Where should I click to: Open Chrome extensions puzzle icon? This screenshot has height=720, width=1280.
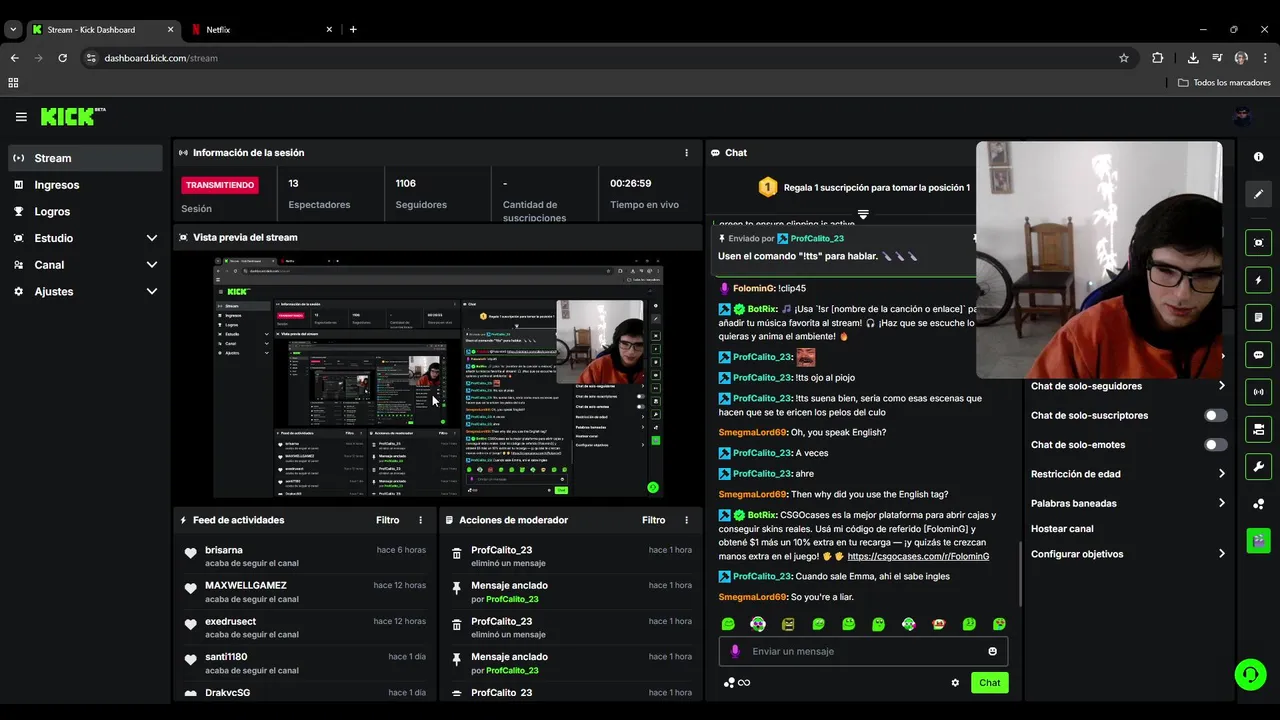click(1158, 58)
